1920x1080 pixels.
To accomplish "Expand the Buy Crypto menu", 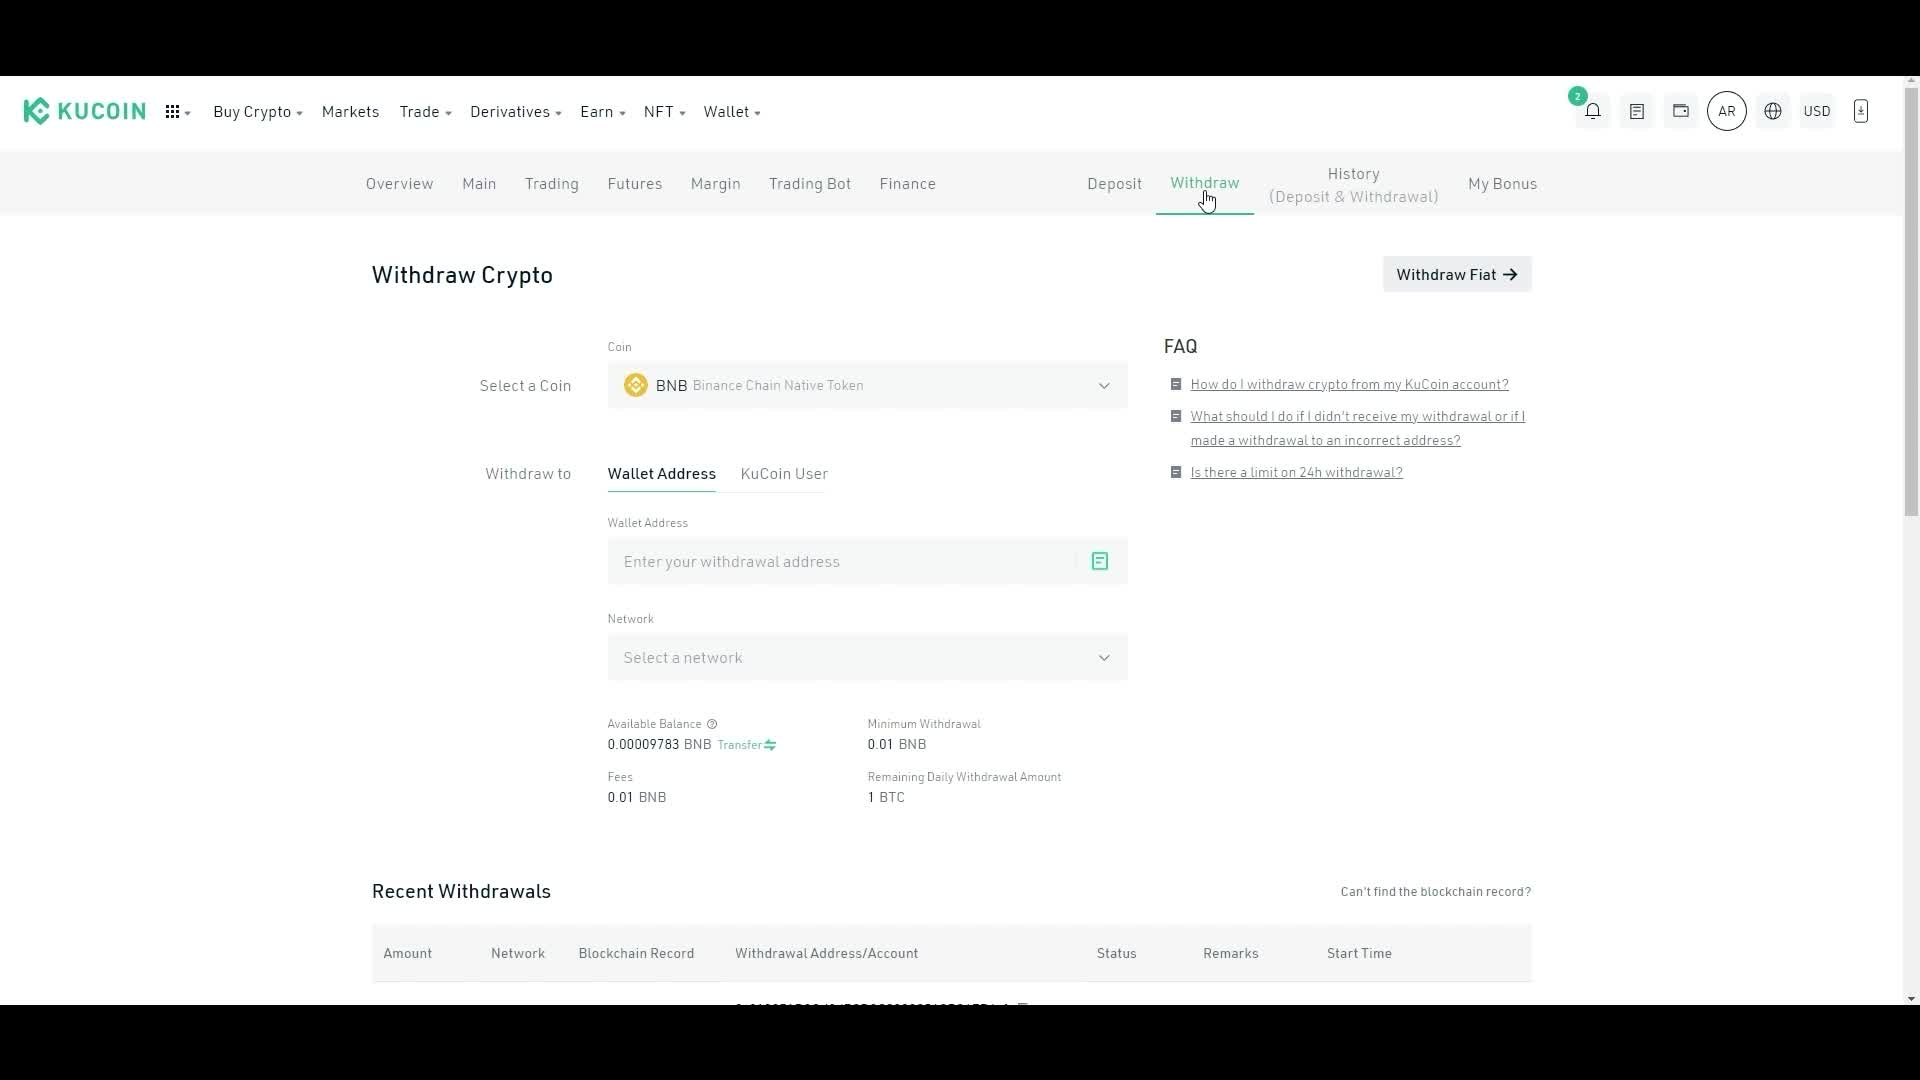I will [x=257, y=112].
